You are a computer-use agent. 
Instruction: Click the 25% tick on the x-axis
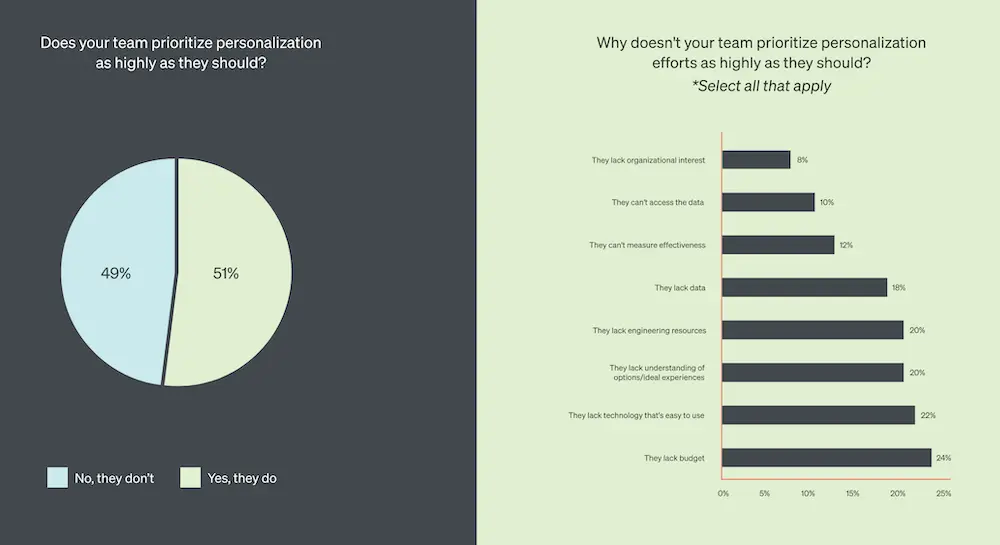coord(943,493)
